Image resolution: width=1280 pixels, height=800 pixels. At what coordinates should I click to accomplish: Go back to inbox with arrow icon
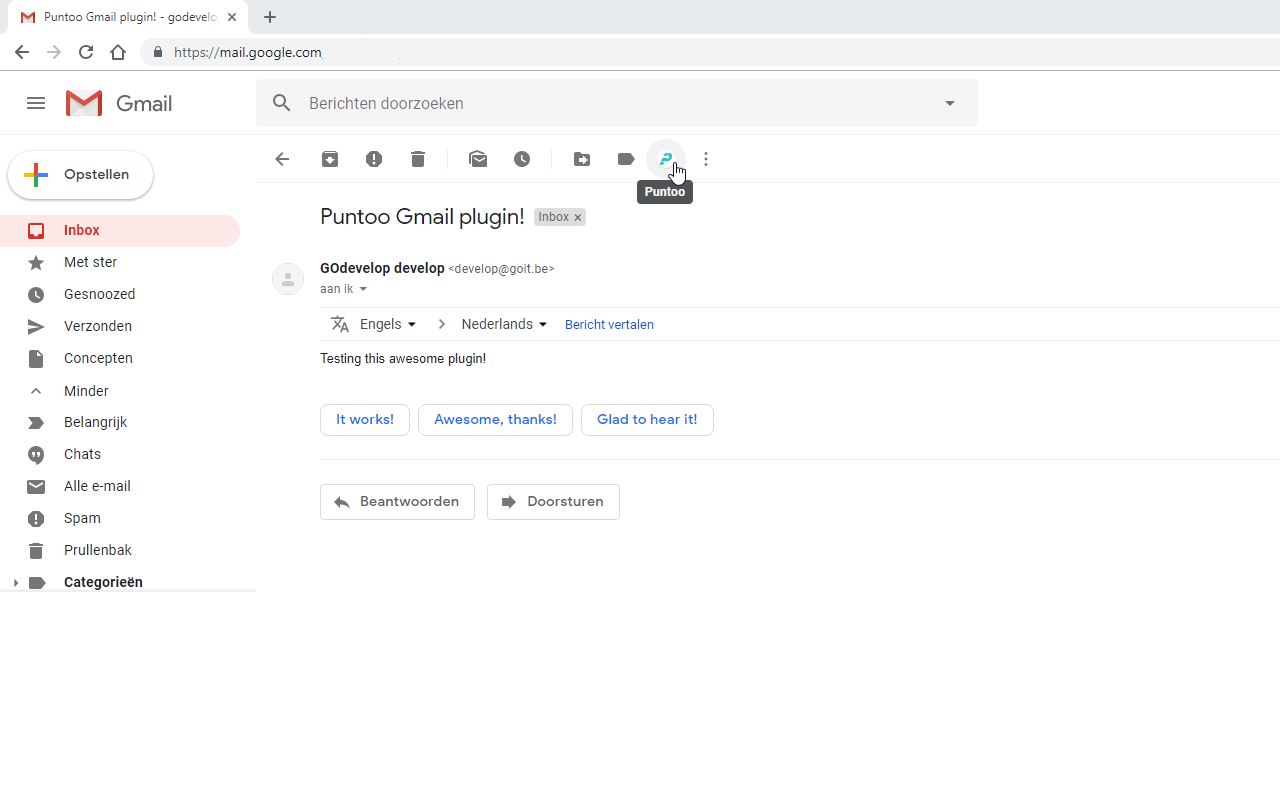tap(282, 158)
